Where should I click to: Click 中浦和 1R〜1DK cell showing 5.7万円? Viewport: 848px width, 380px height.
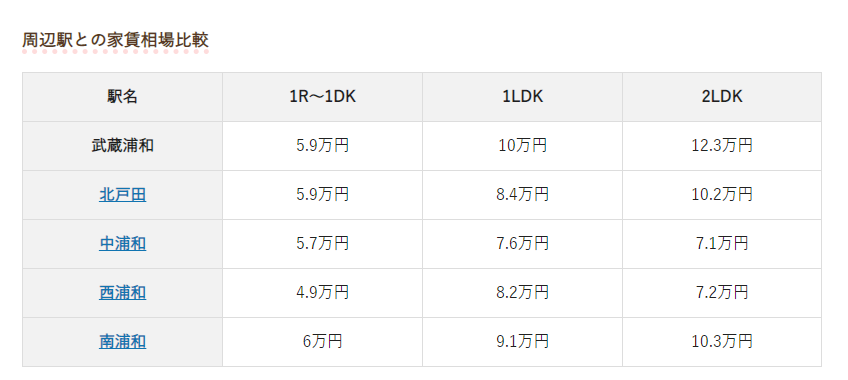[322, 244]
